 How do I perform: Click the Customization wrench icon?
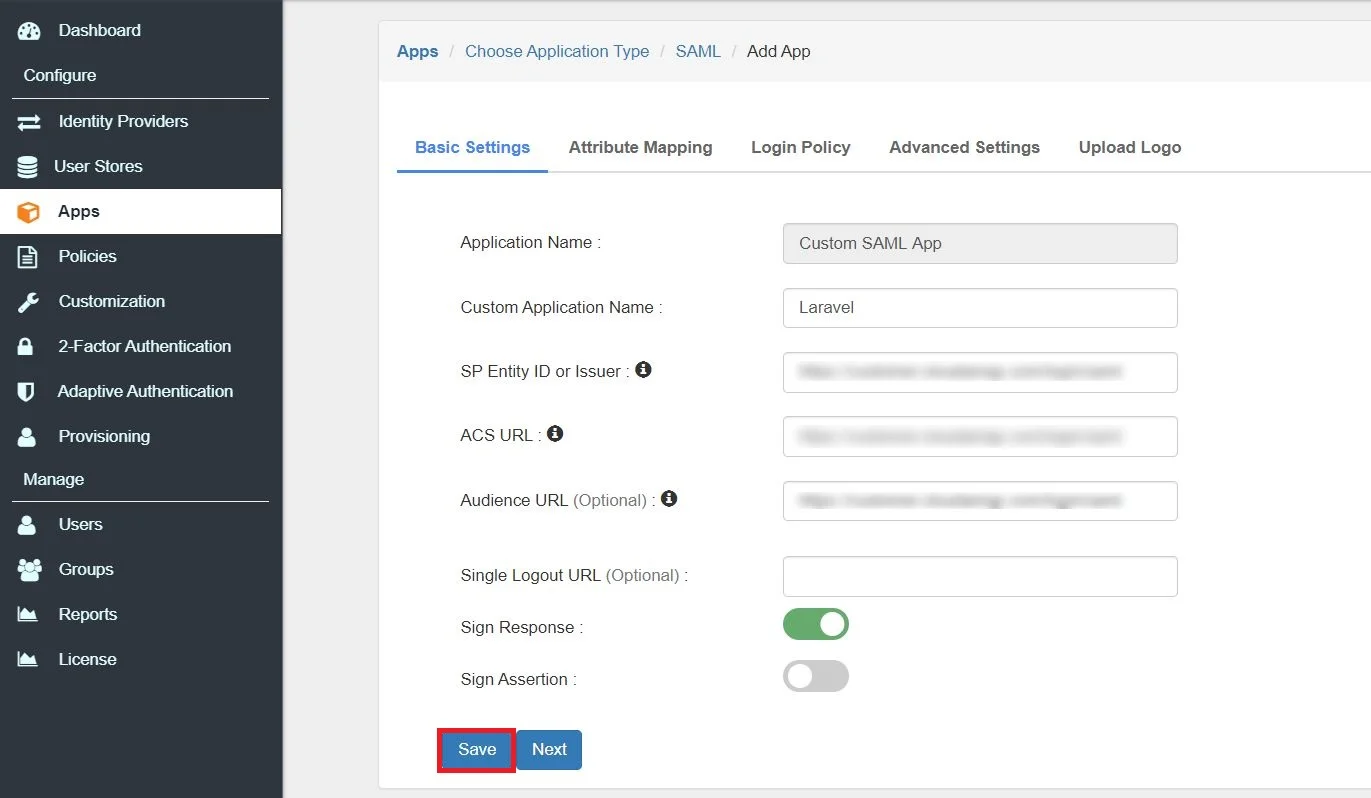click(28, 302)
